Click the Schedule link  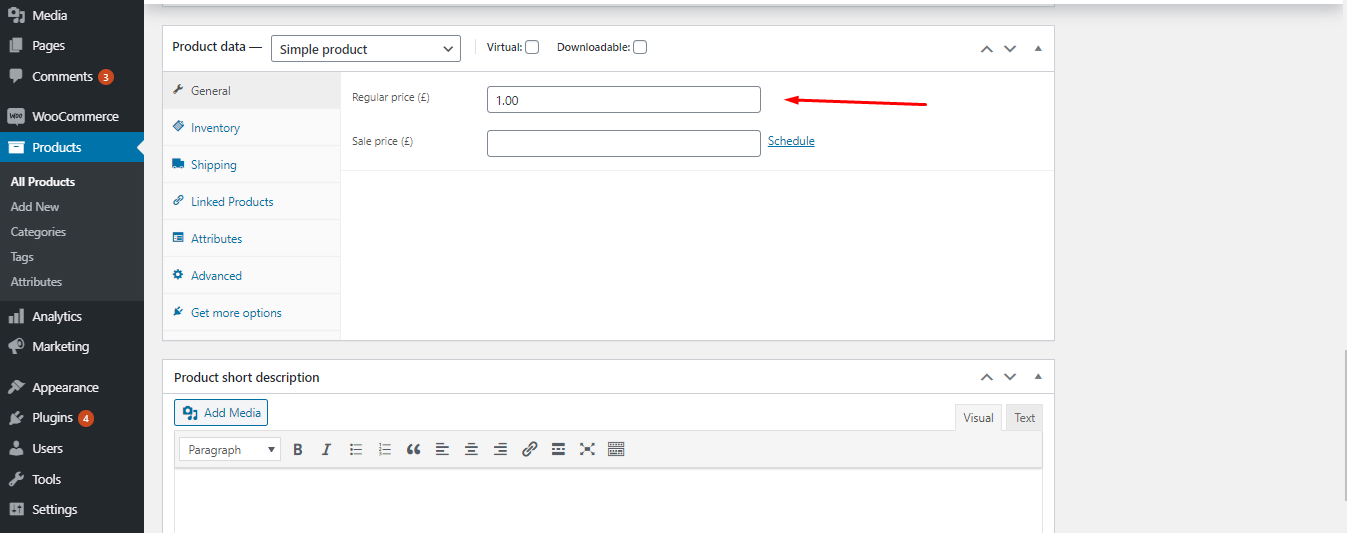click(x=791, y=141)
